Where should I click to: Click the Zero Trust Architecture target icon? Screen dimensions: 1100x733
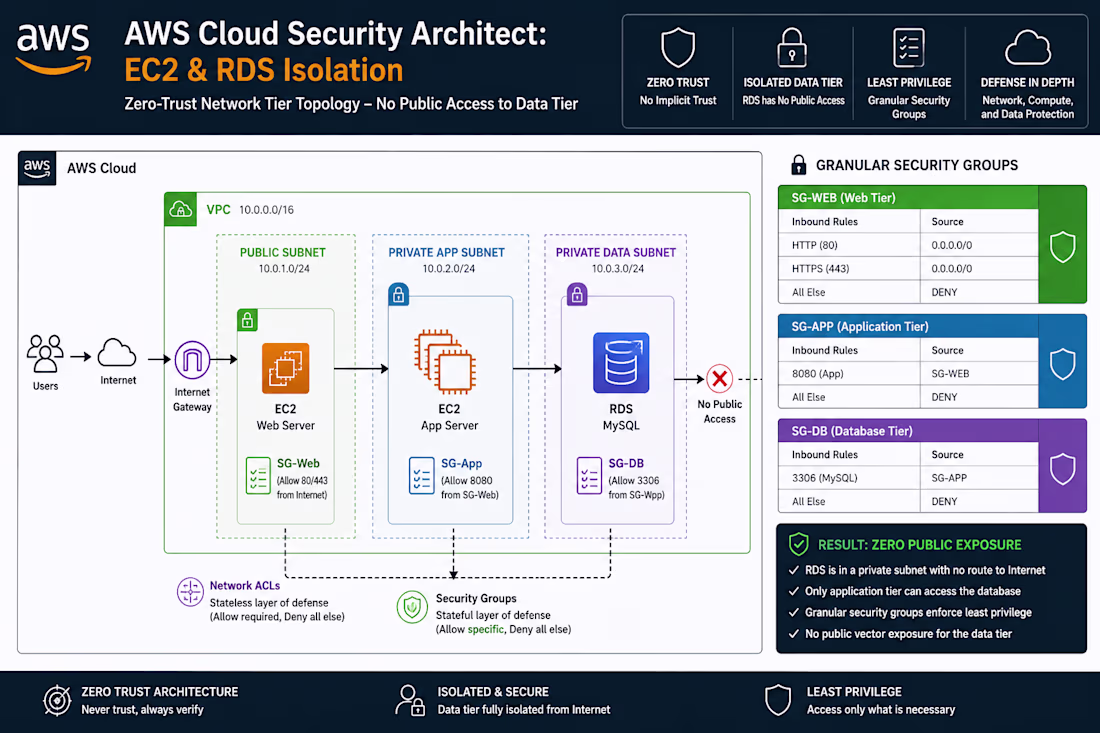(x=58, y=700)
